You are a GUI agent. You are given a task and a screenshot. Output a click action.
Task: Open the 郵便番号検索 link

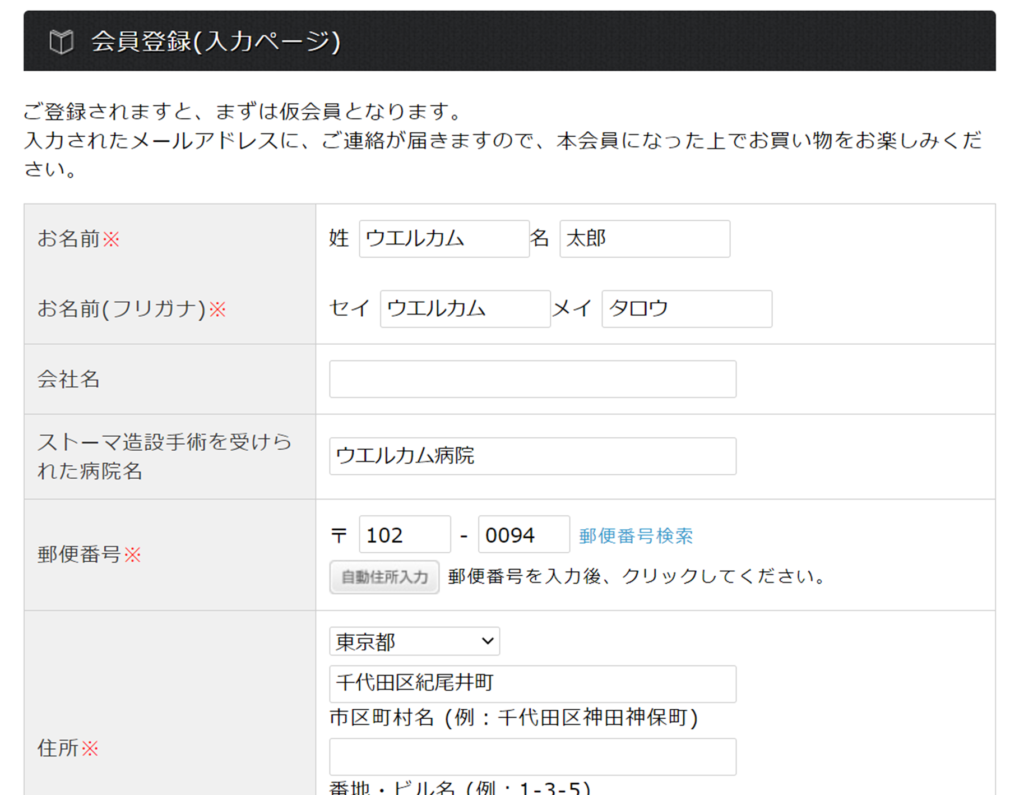(636, 536)
